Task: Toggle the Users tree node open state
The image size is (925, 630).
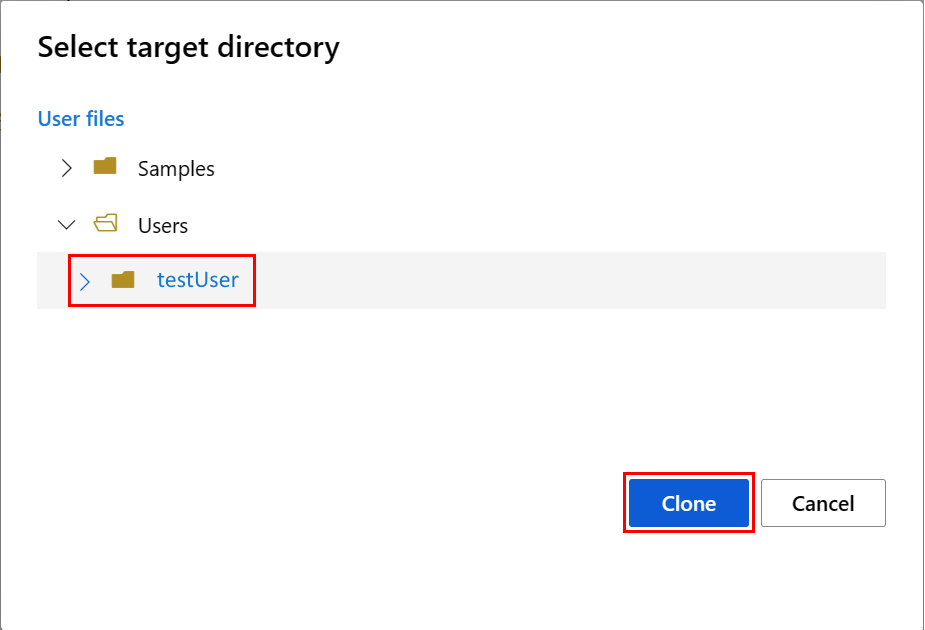Action: [x=67, y=225]
